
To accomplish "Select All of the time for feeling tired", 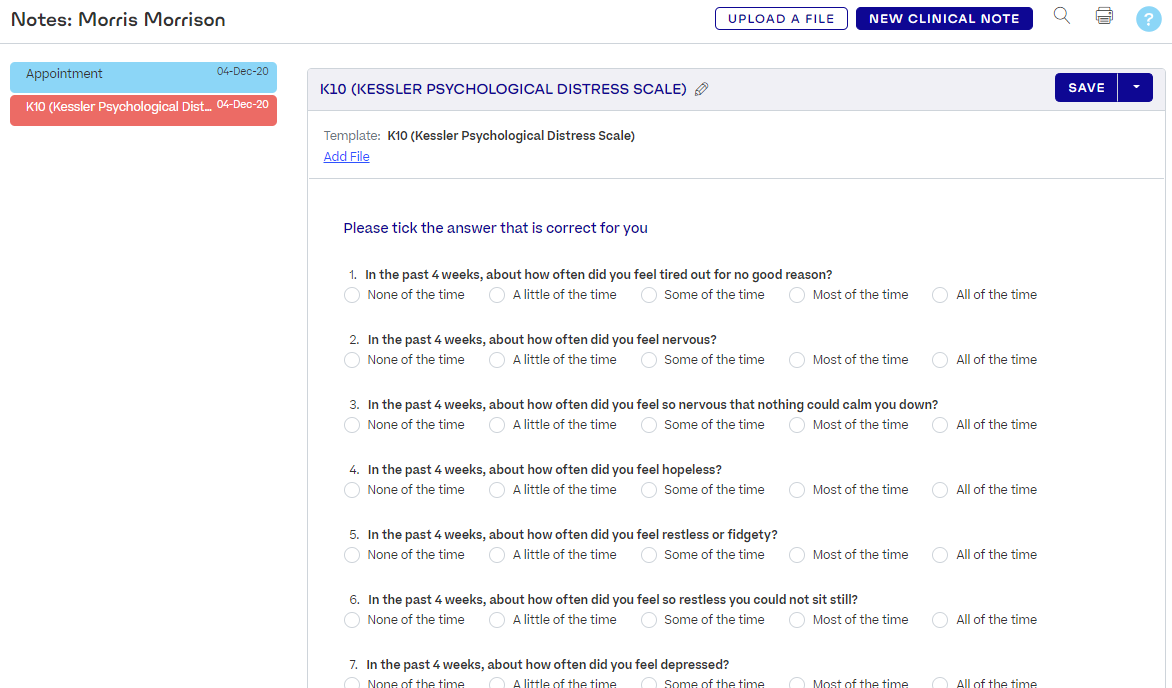I will click(939, 294).
